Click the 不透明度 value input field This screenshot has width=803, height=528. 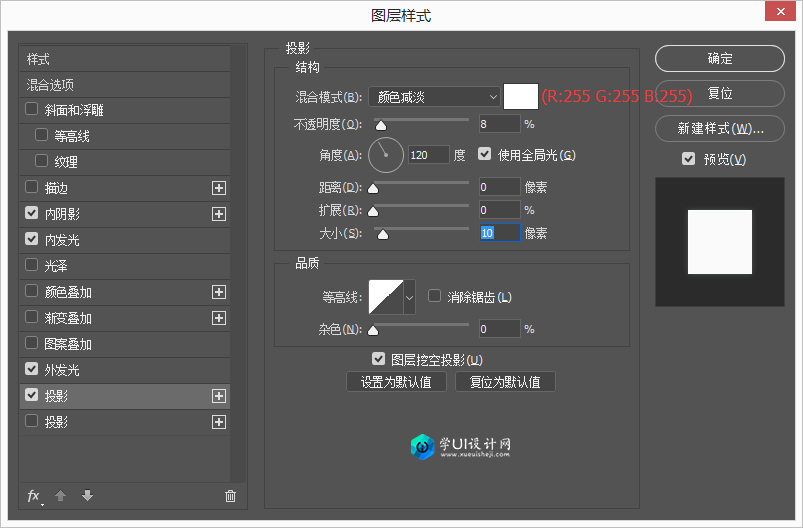tap(499, 124)
